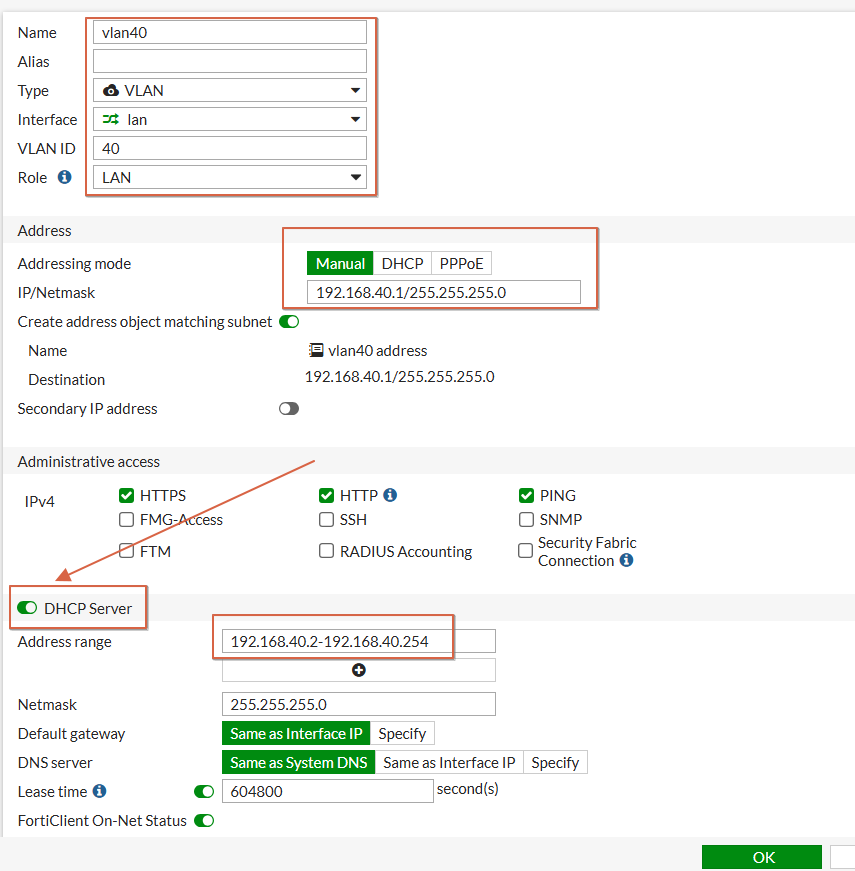Toggle Create address object matching subnet
855x871 pixels.
click(289, 322)
